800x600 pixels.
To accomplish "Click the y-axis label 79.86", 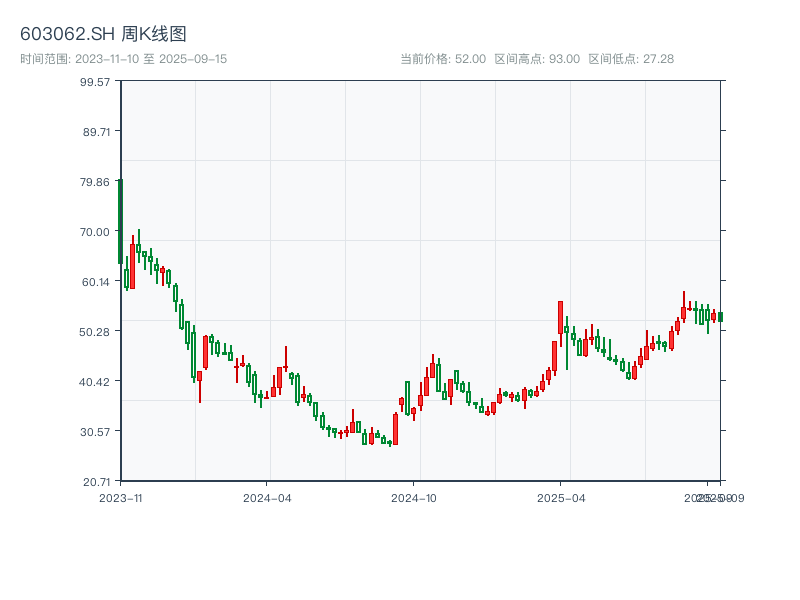I will click(x=95, y=182).
